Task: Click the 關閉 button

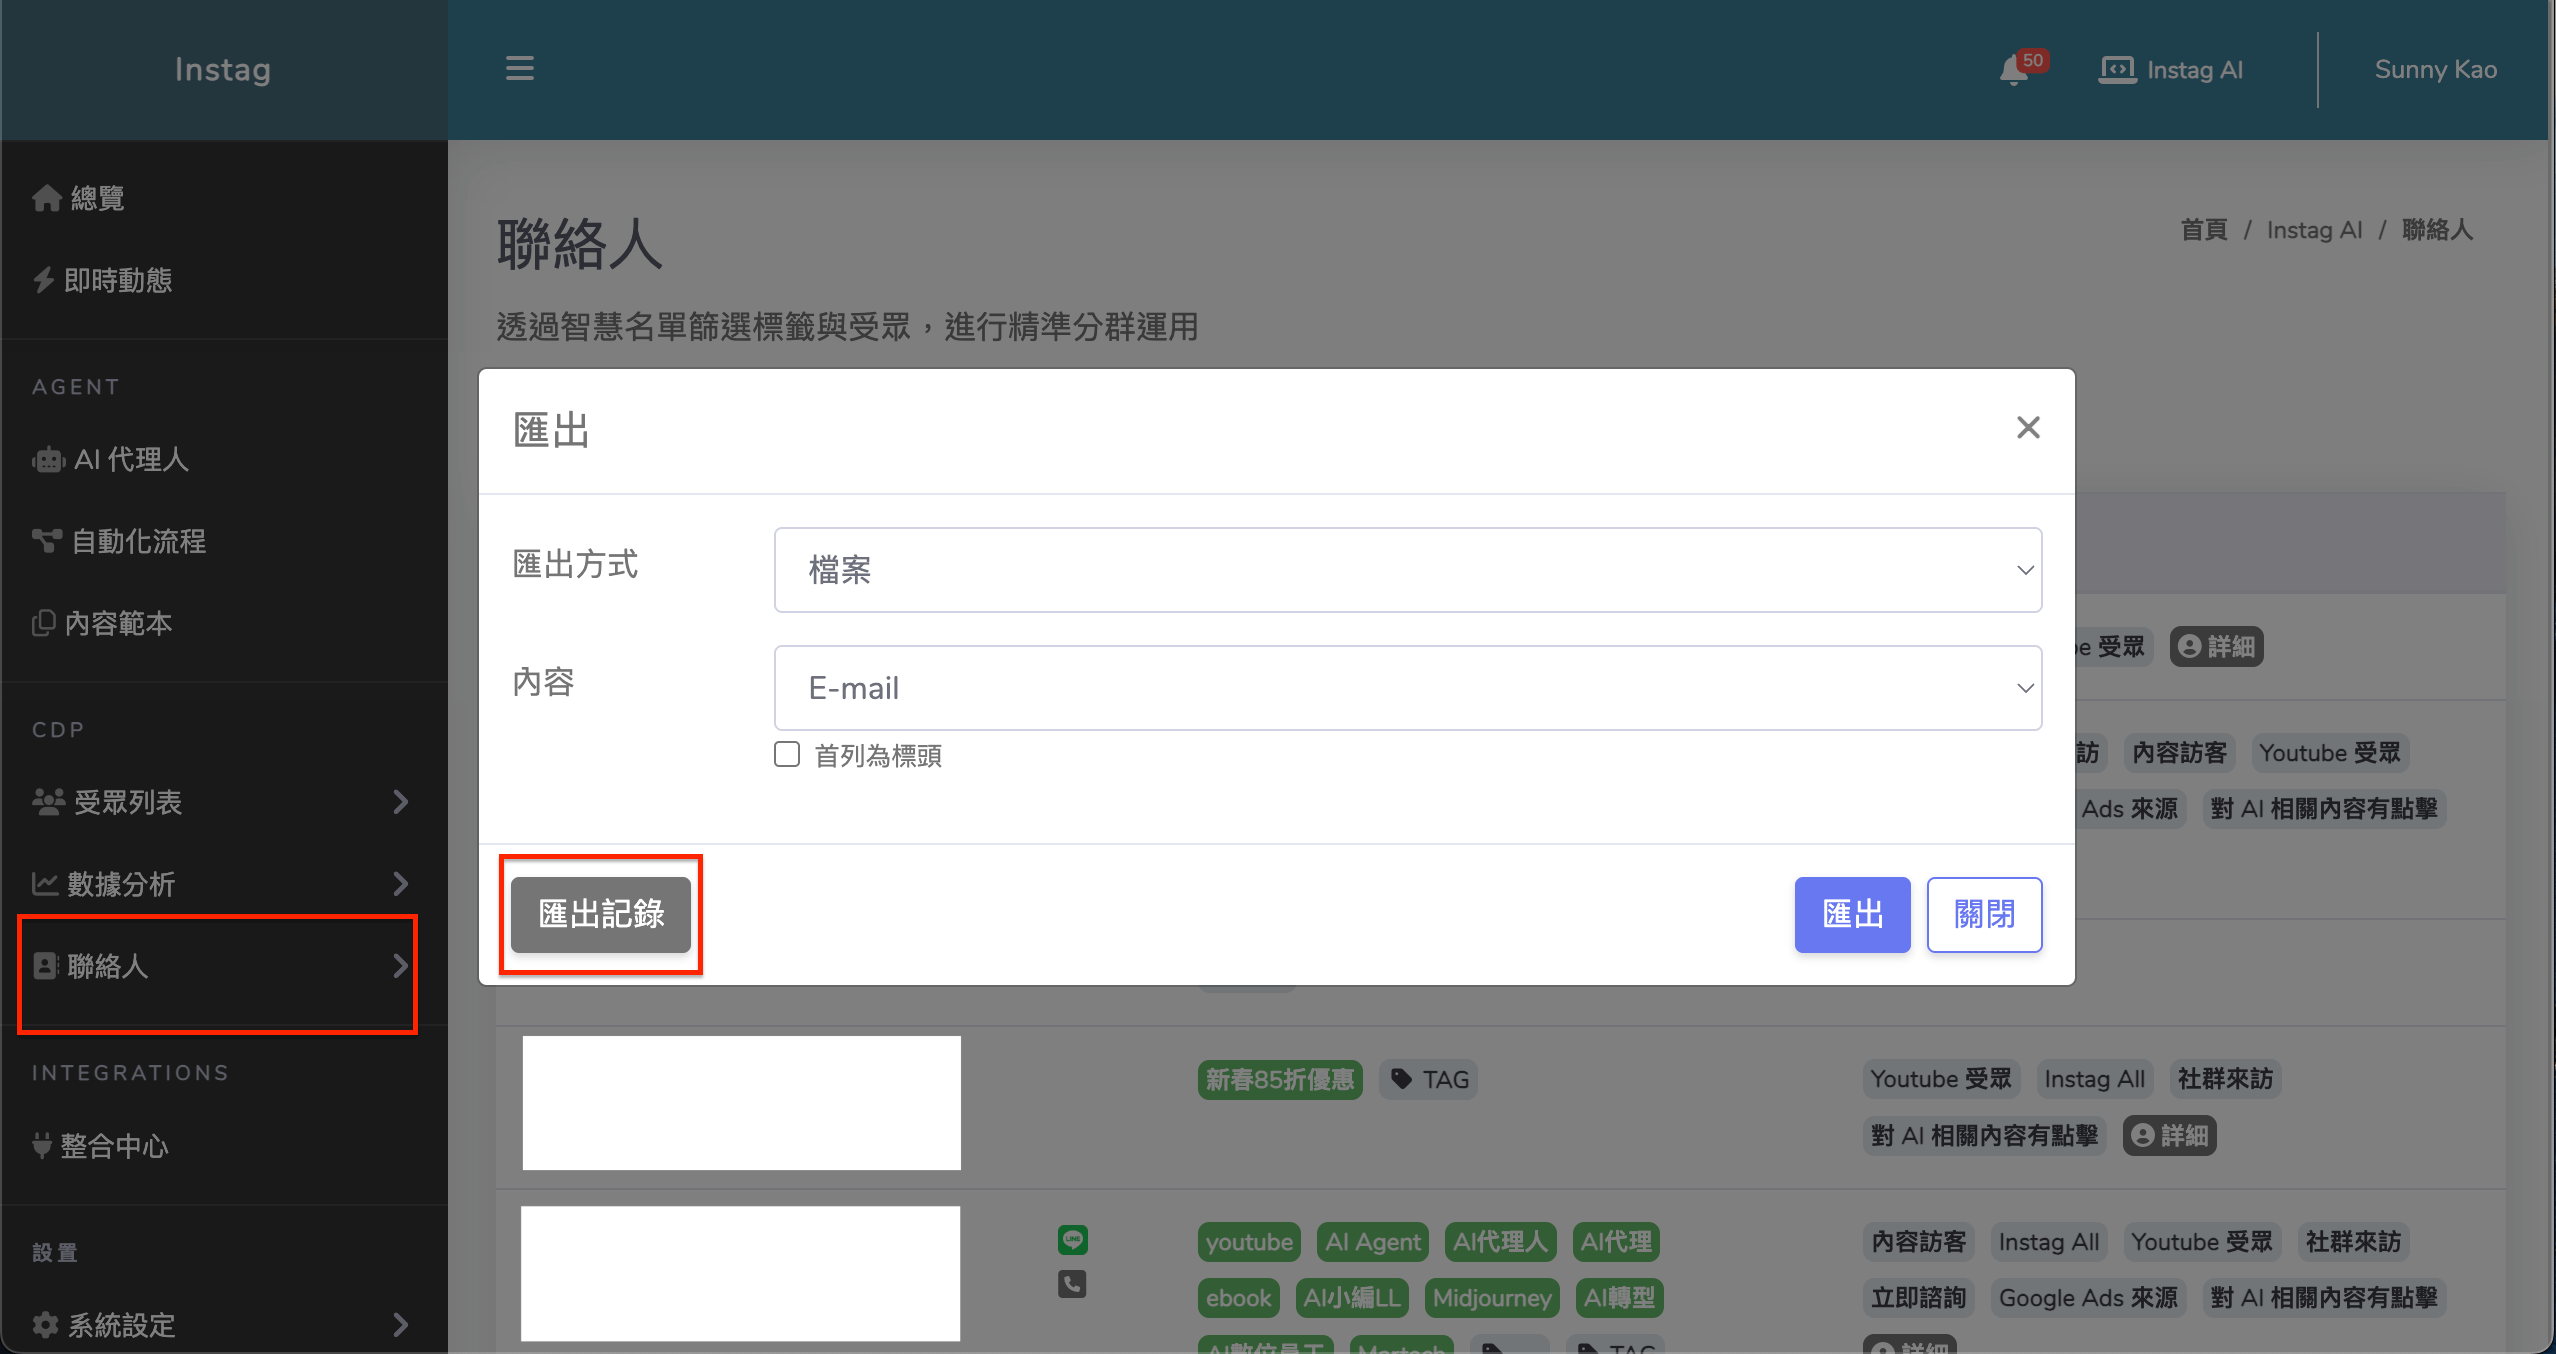Action: (x=1984, y=914)
